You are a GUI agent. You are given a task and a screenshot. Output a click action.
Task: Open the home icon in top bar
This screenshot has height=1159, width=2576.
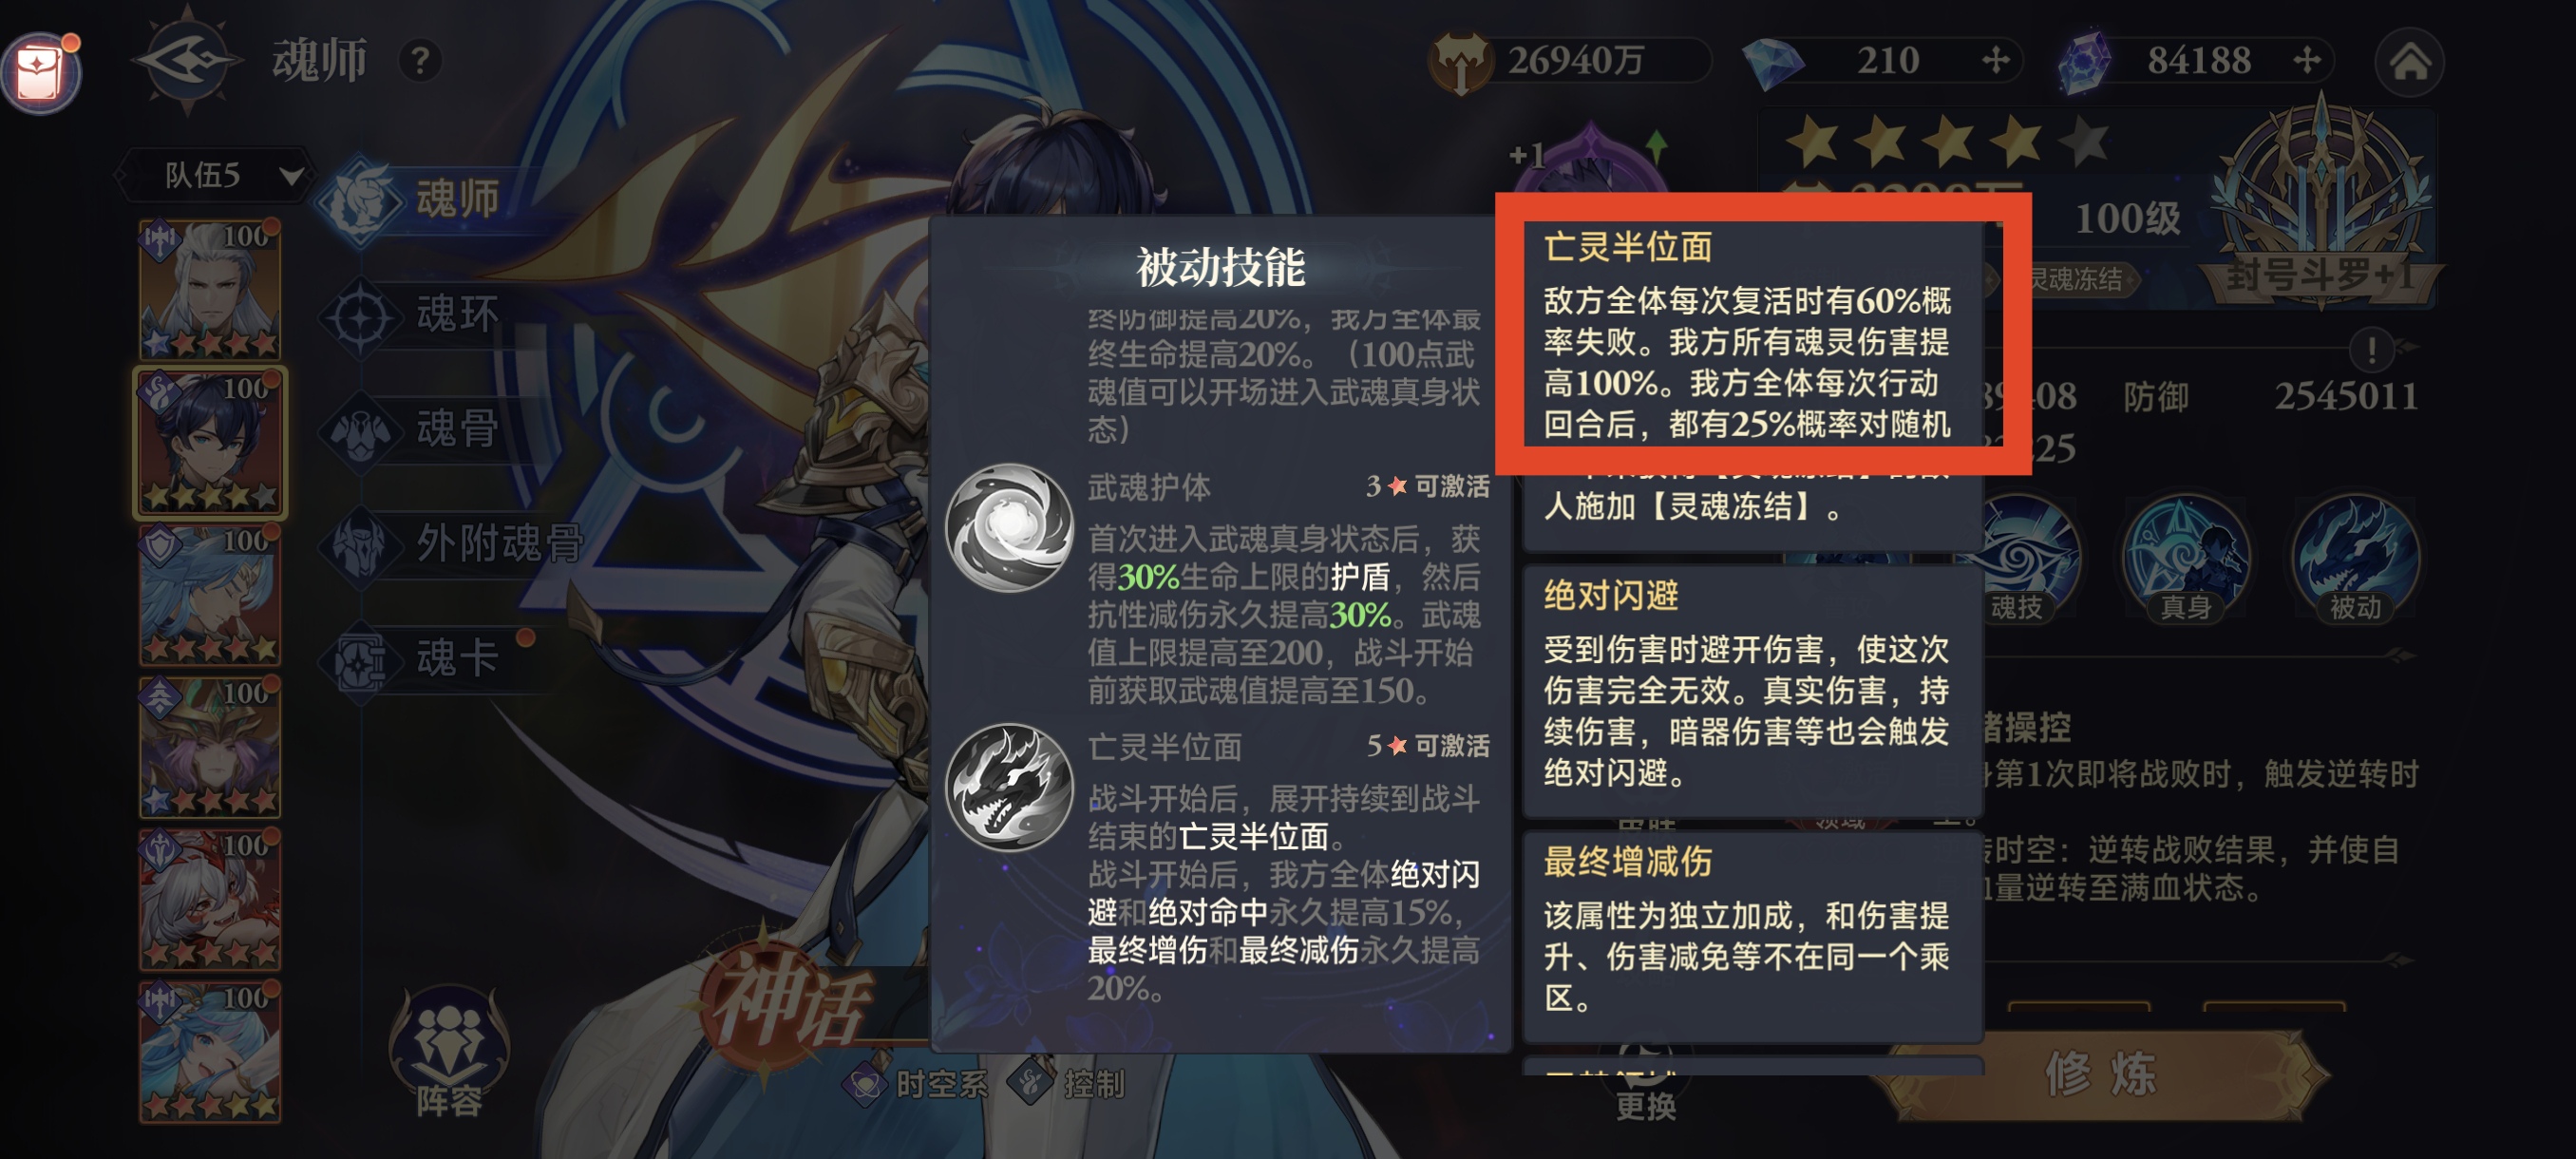(x=2409, y=62)
